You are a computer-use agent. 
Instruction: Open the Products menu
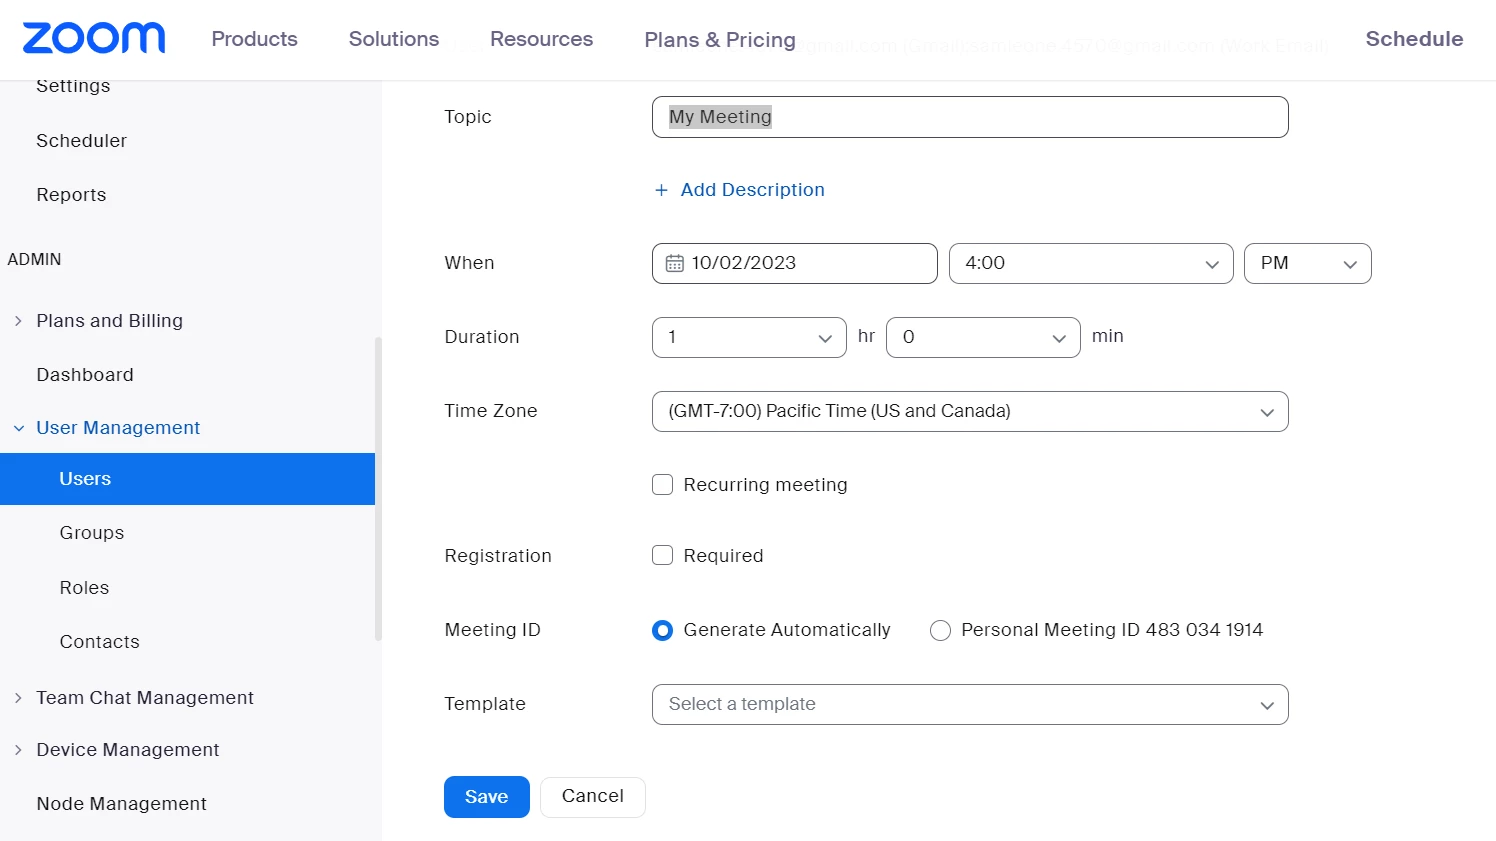click(254, 39)
